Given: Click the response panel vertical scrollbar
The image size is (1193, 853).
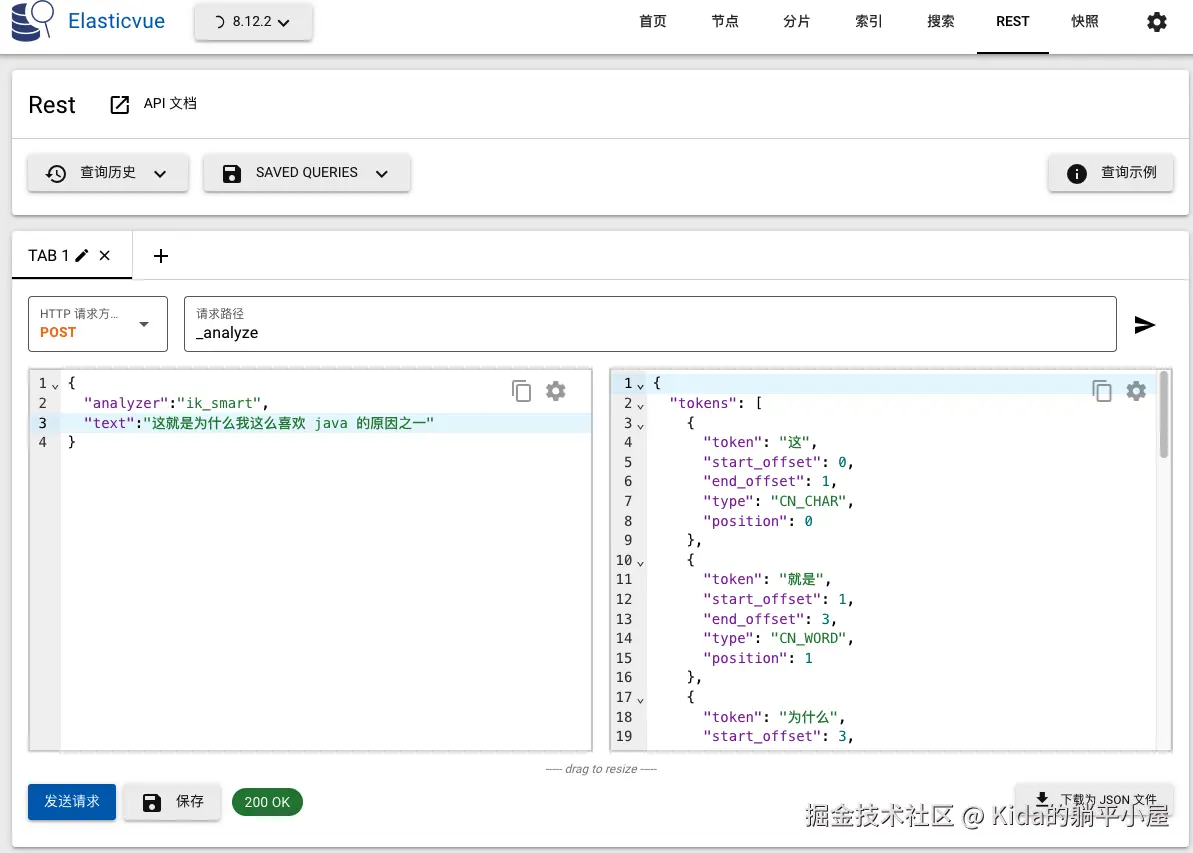Looking at the screenshot, I should coord(1163,415).
